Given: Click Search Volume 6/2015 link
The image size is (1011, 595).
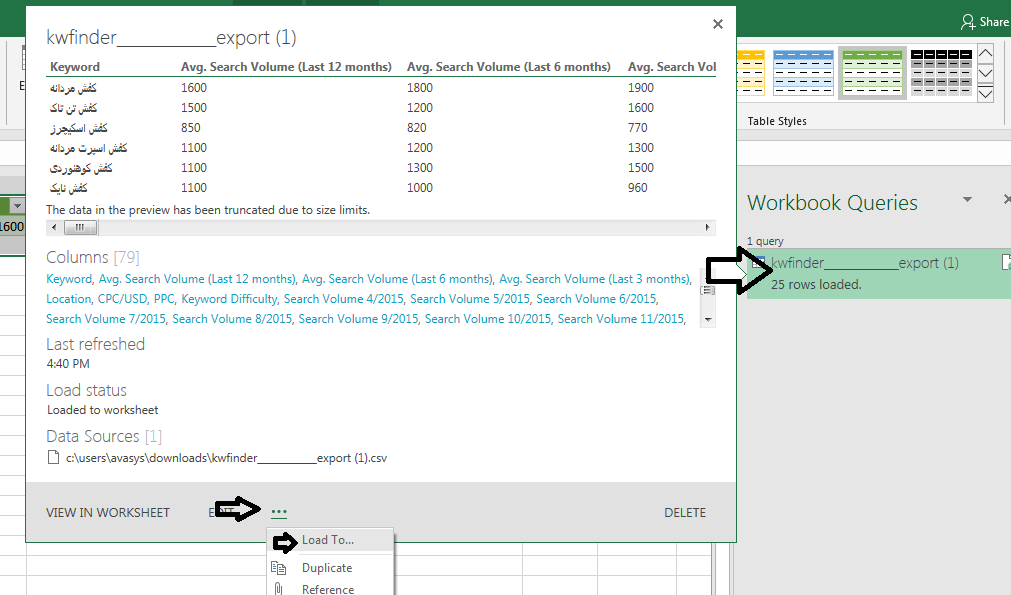Looking at the screenshot, I should pos(596,299).
